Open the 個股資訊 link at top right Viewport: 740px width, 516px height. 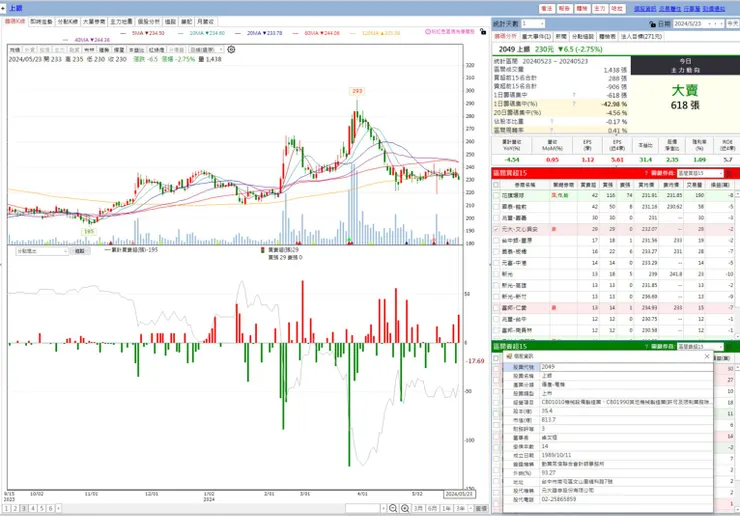pos(645,8)
